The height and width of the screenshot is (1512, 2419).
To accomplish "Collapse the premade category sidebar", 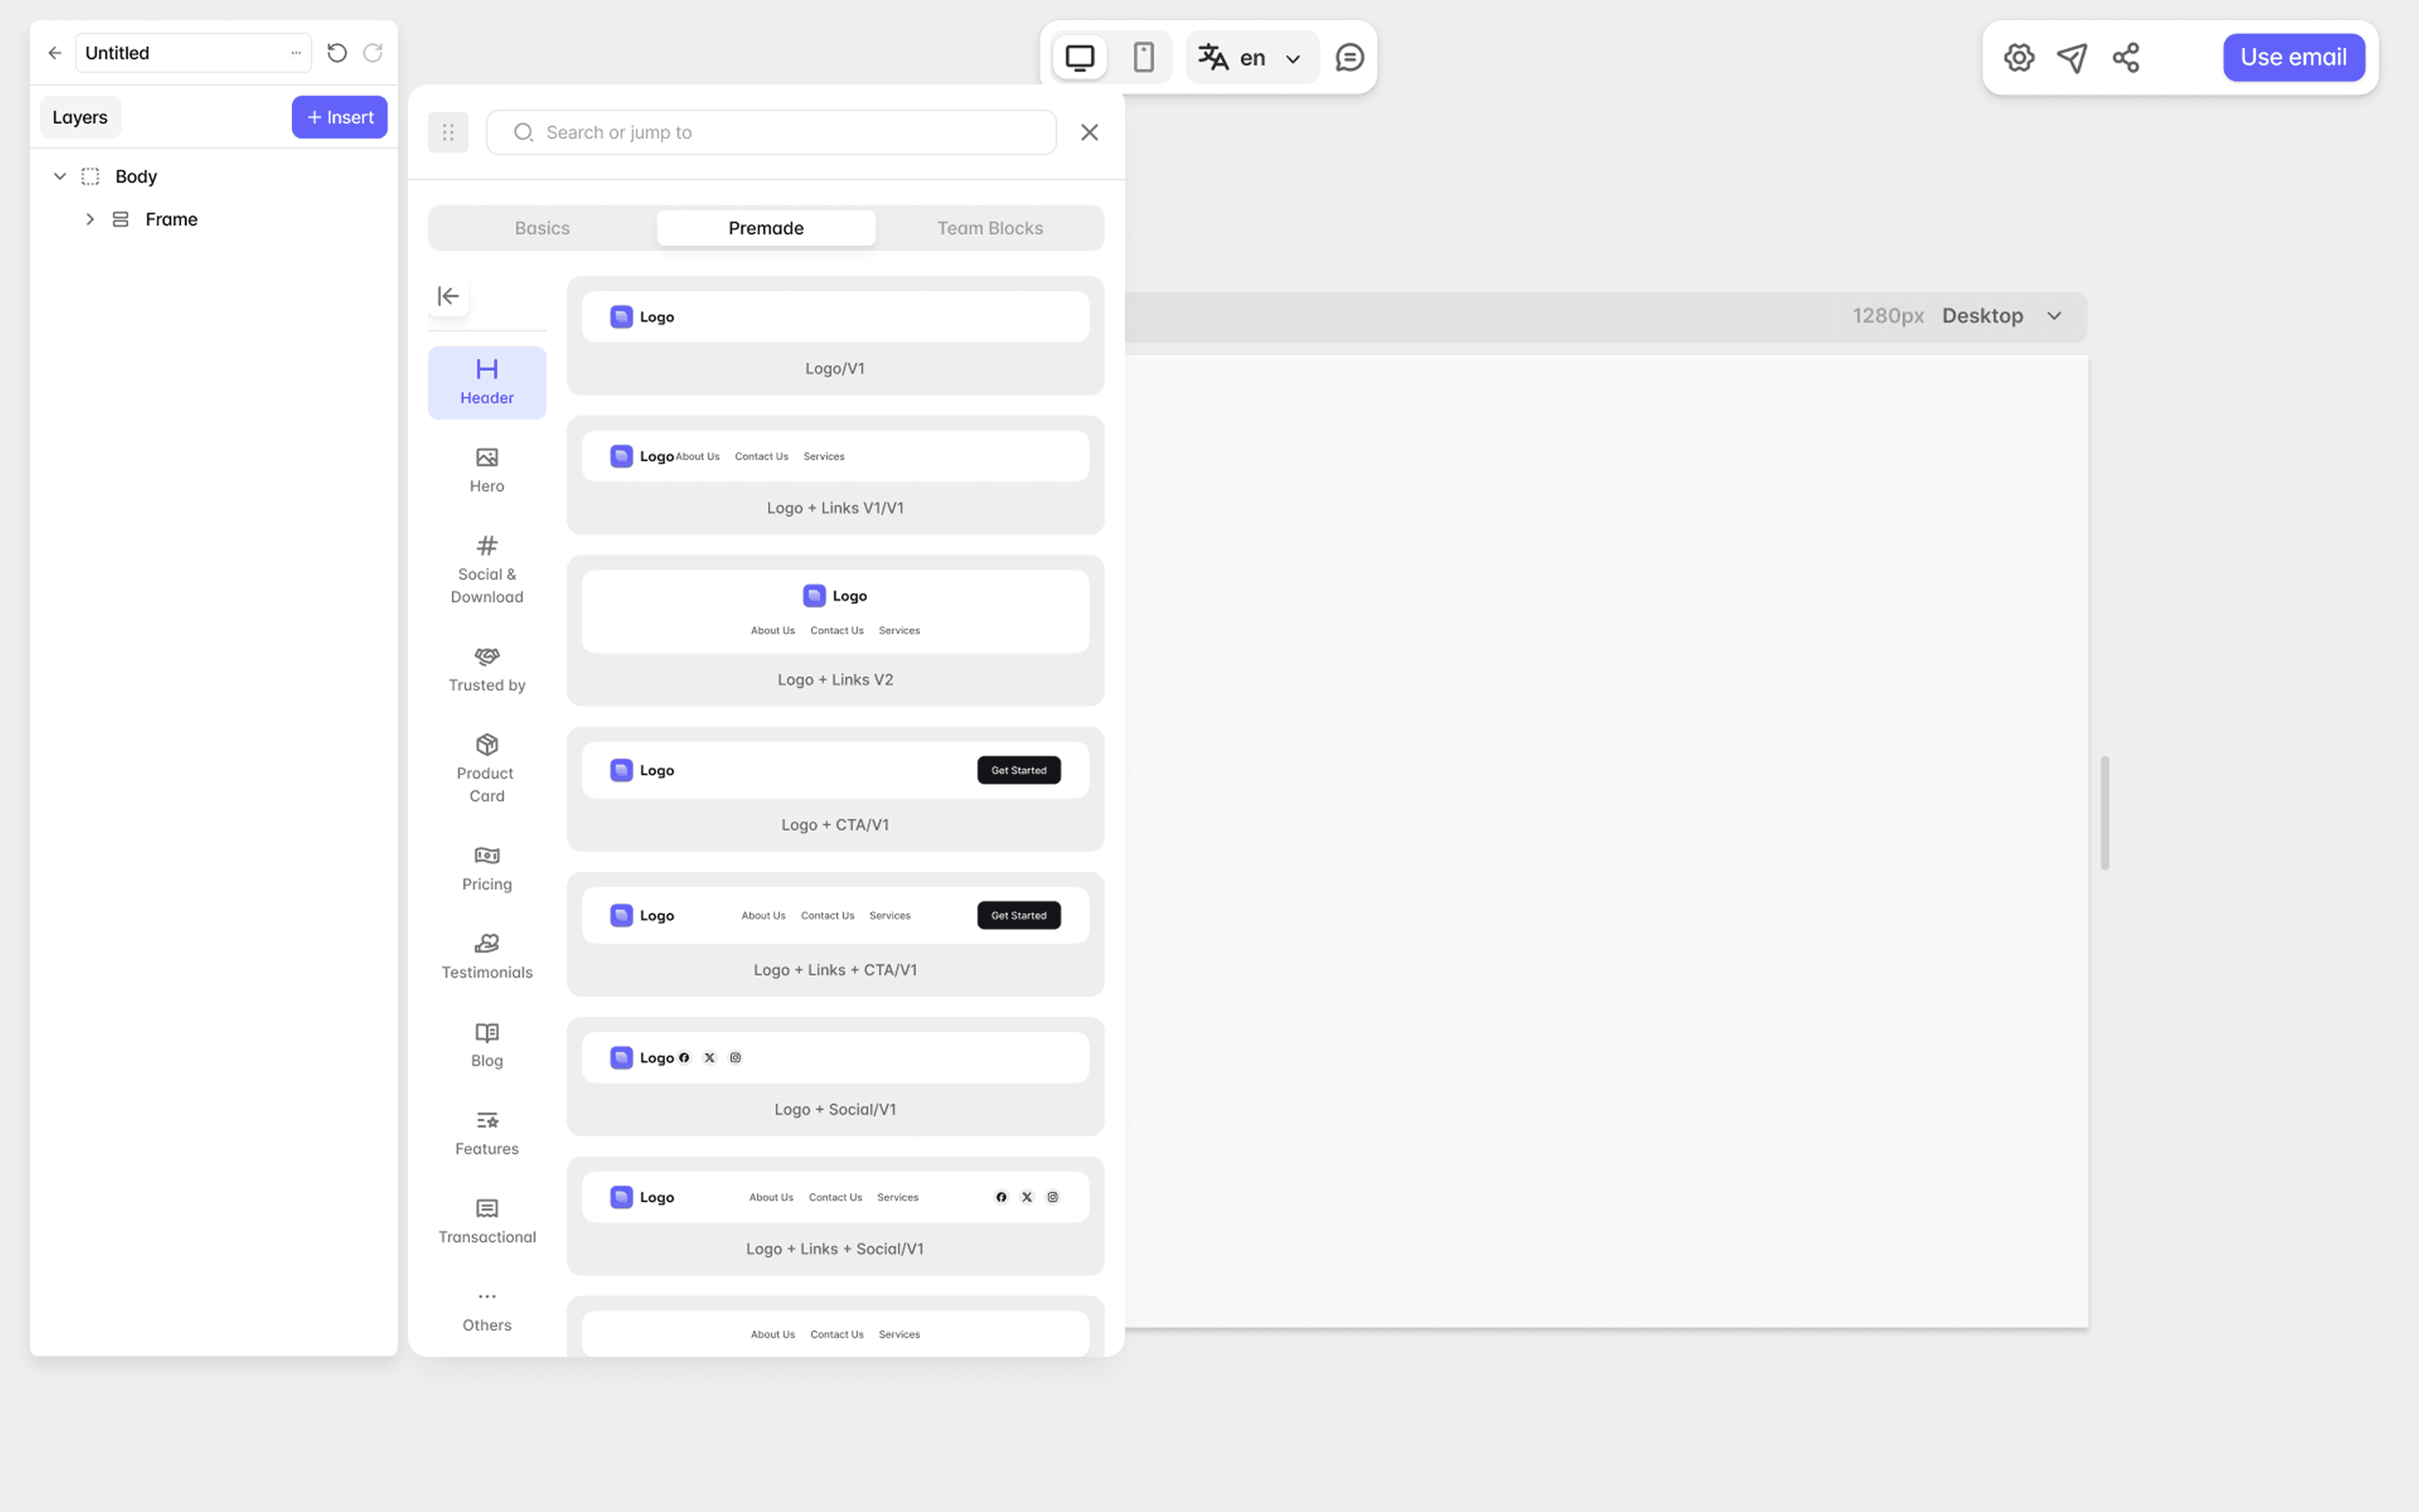I will pos(448,296).
